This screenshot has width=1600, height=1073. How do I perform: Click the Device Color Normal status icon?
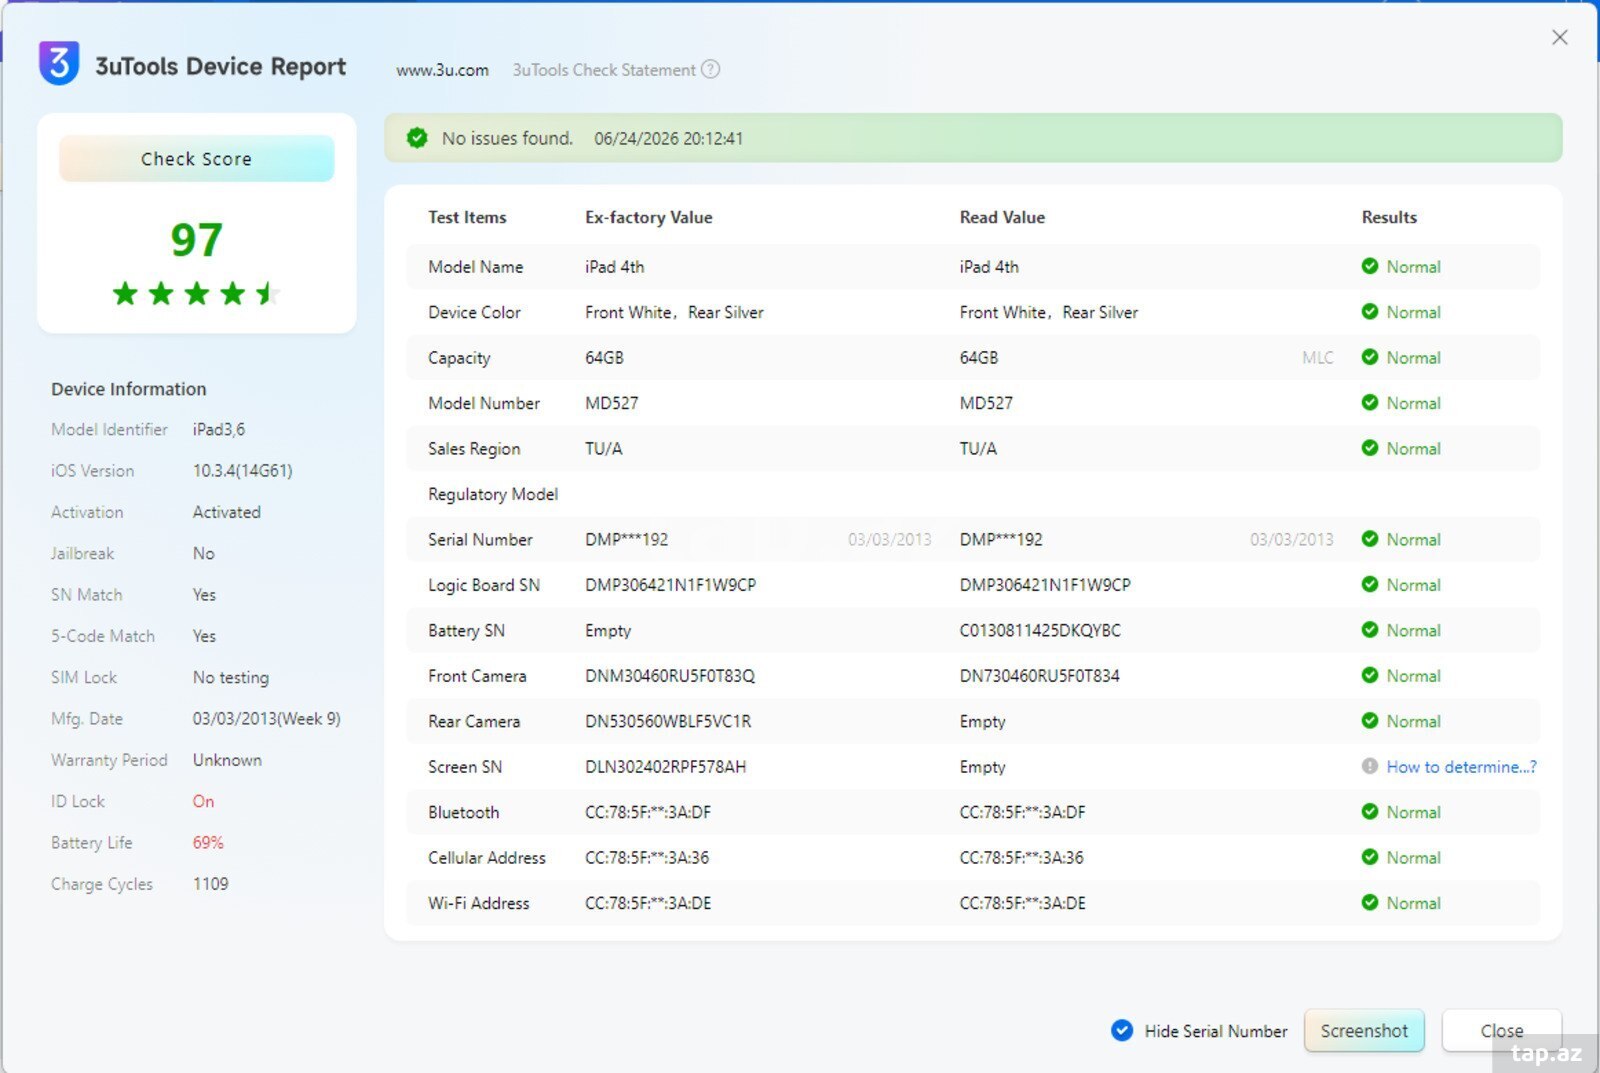[x=1370, y=312]
